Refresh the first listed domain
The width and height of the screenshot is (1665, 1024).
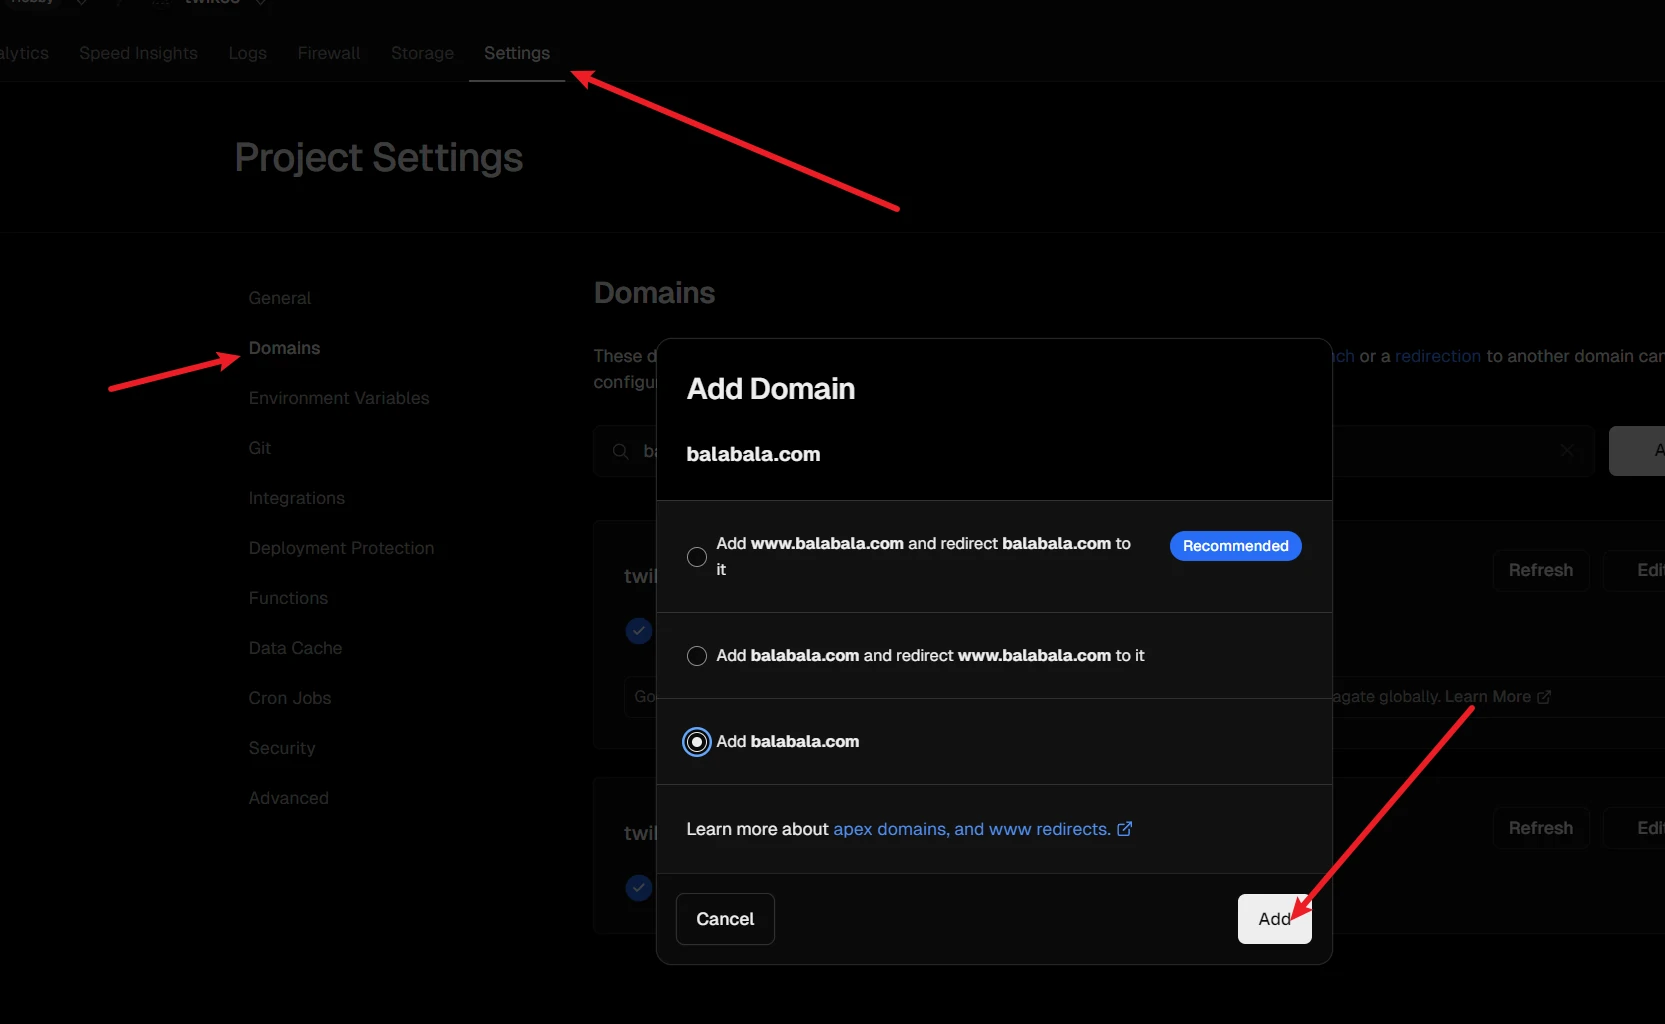[1540, 570]
